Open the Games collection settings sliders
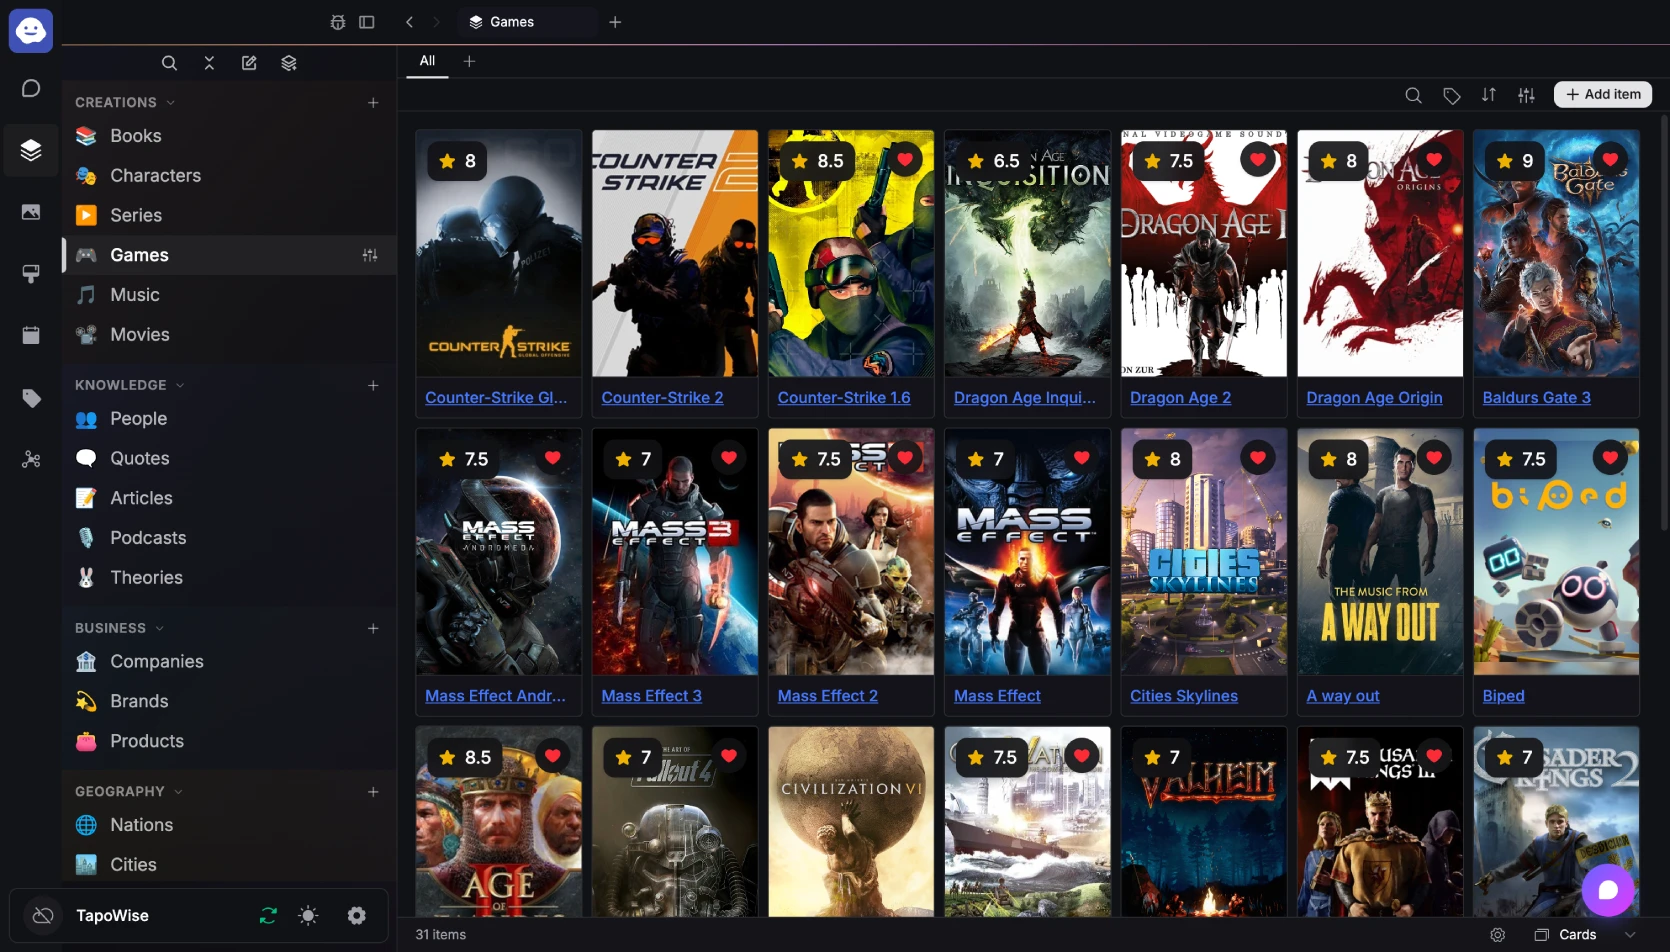1670x952 pixels. [370, 255]
